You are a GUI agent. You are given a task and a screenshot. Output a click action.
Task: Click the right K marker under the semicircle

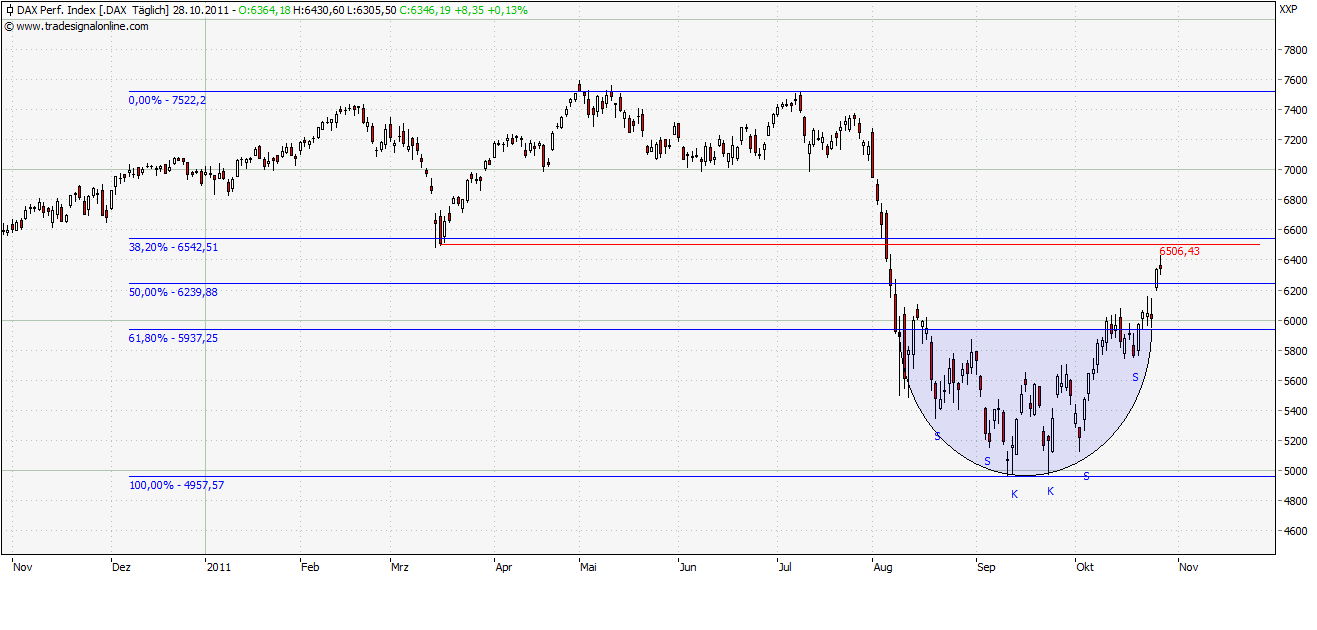click(1050, 491)
